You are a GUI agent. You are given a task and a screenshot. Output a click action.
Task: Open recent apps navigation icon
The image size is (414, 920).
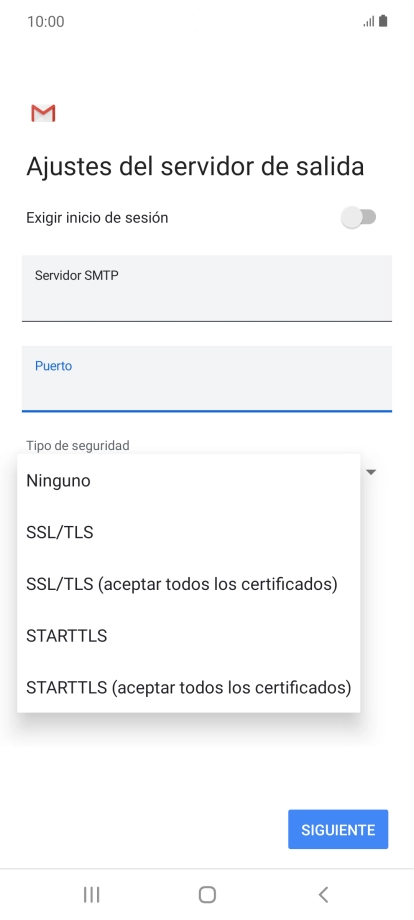(91, 894)
